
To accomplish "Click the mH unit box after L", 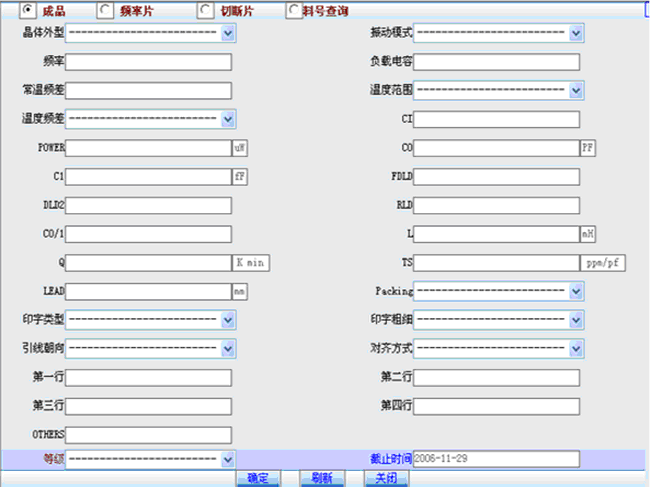I will (588, 234).
